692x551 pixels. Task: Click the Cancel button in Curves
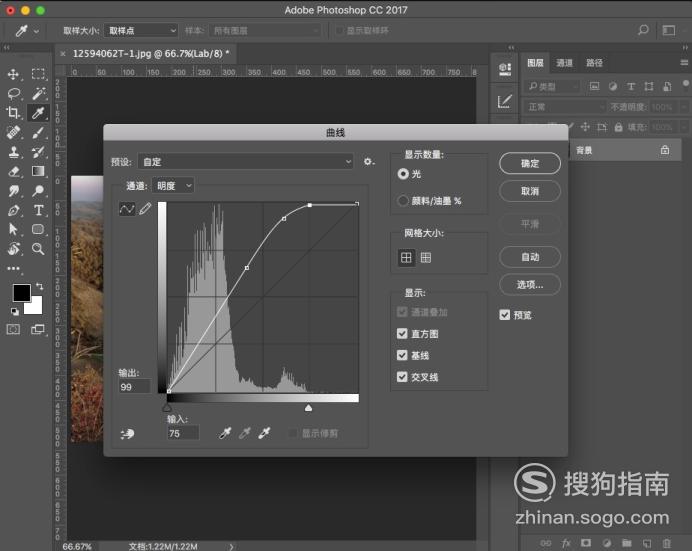pyautogui.click(x=530, y=191)
